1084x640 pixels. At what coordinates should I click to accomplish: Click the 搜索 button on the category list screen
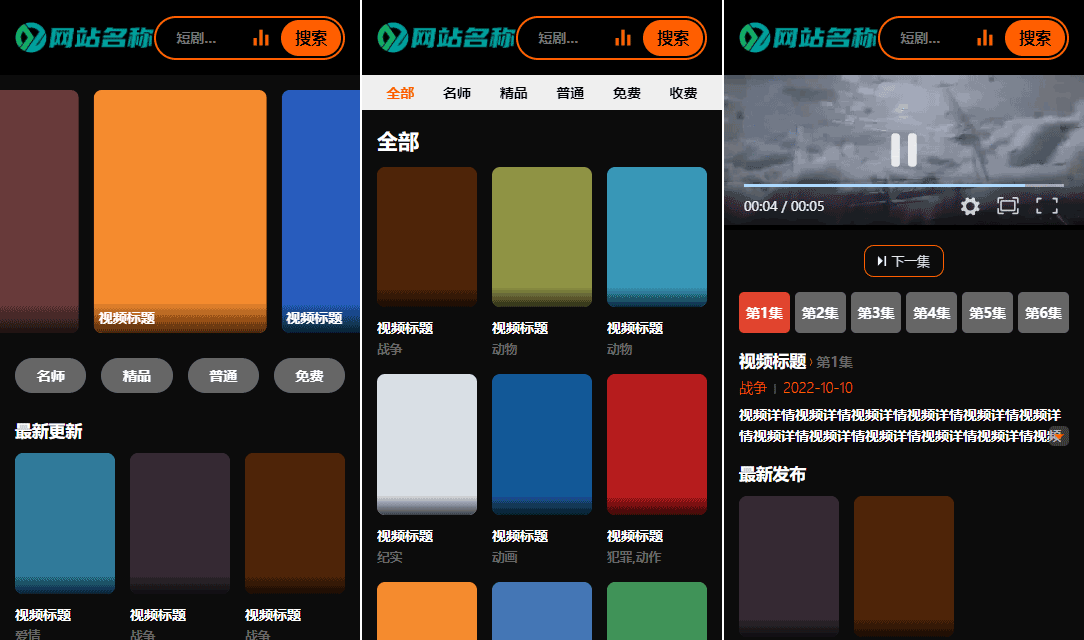pyautogui.click(x=673, y=38)
